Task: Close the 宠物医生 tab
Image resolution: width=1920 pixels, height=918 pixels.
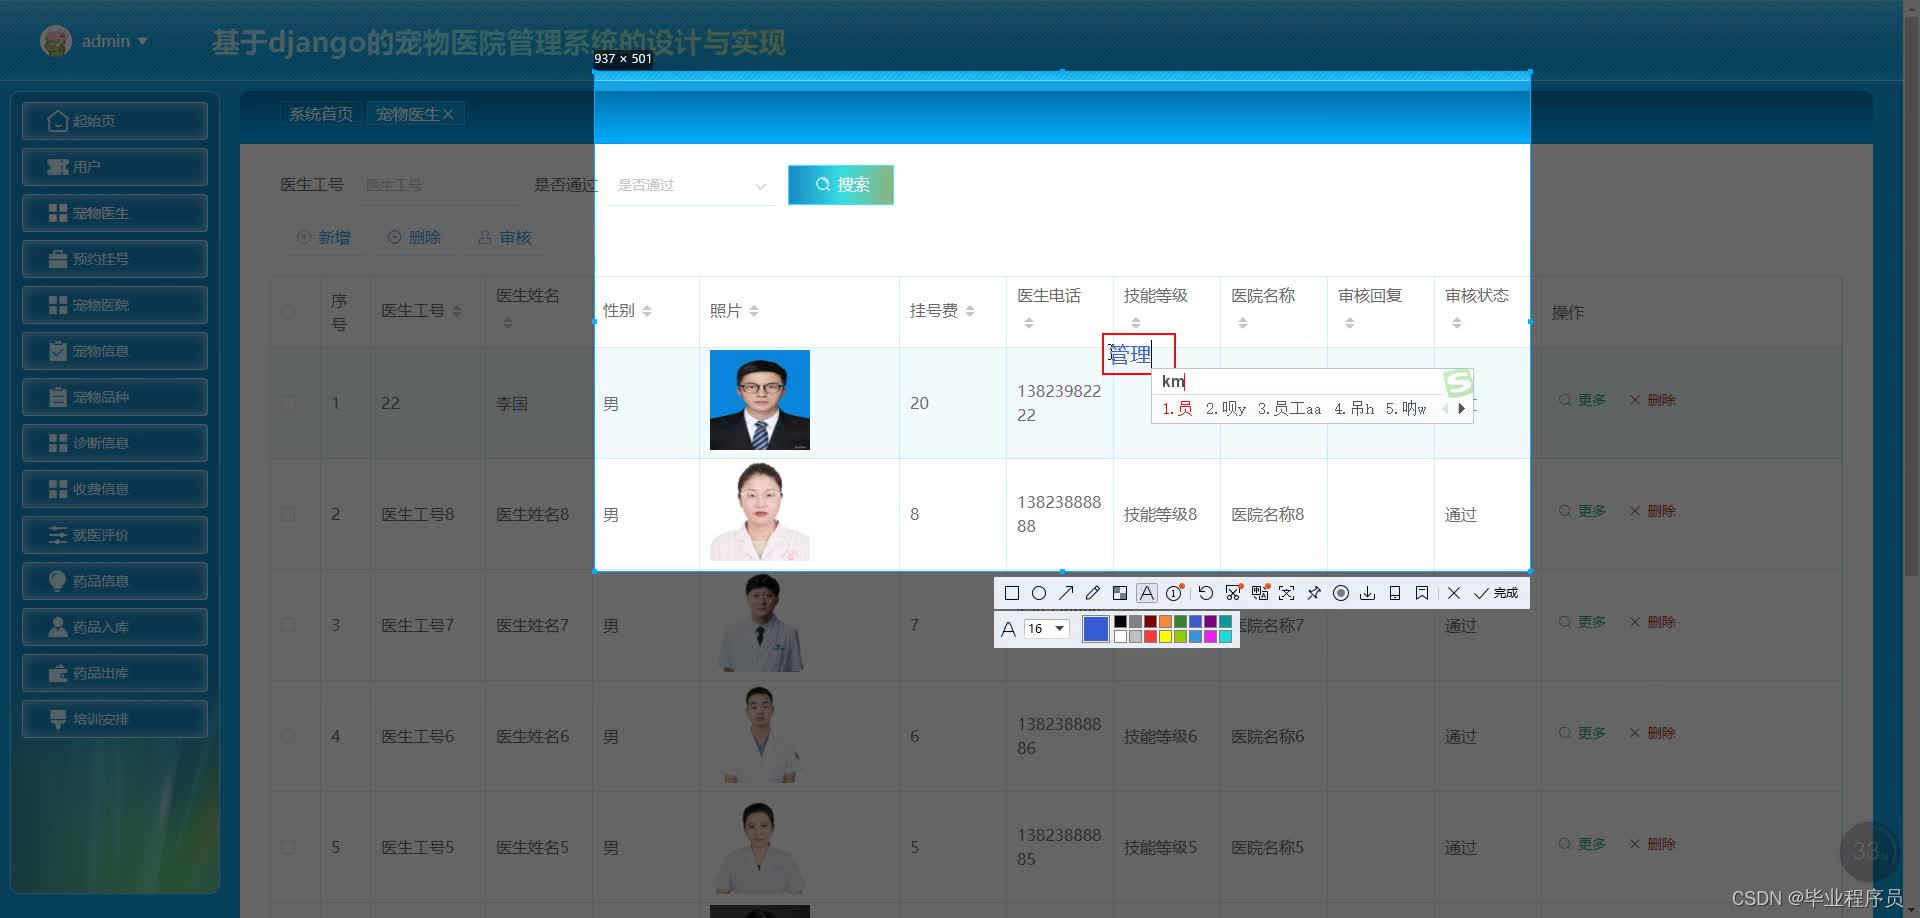Action: tap(448, 114)
